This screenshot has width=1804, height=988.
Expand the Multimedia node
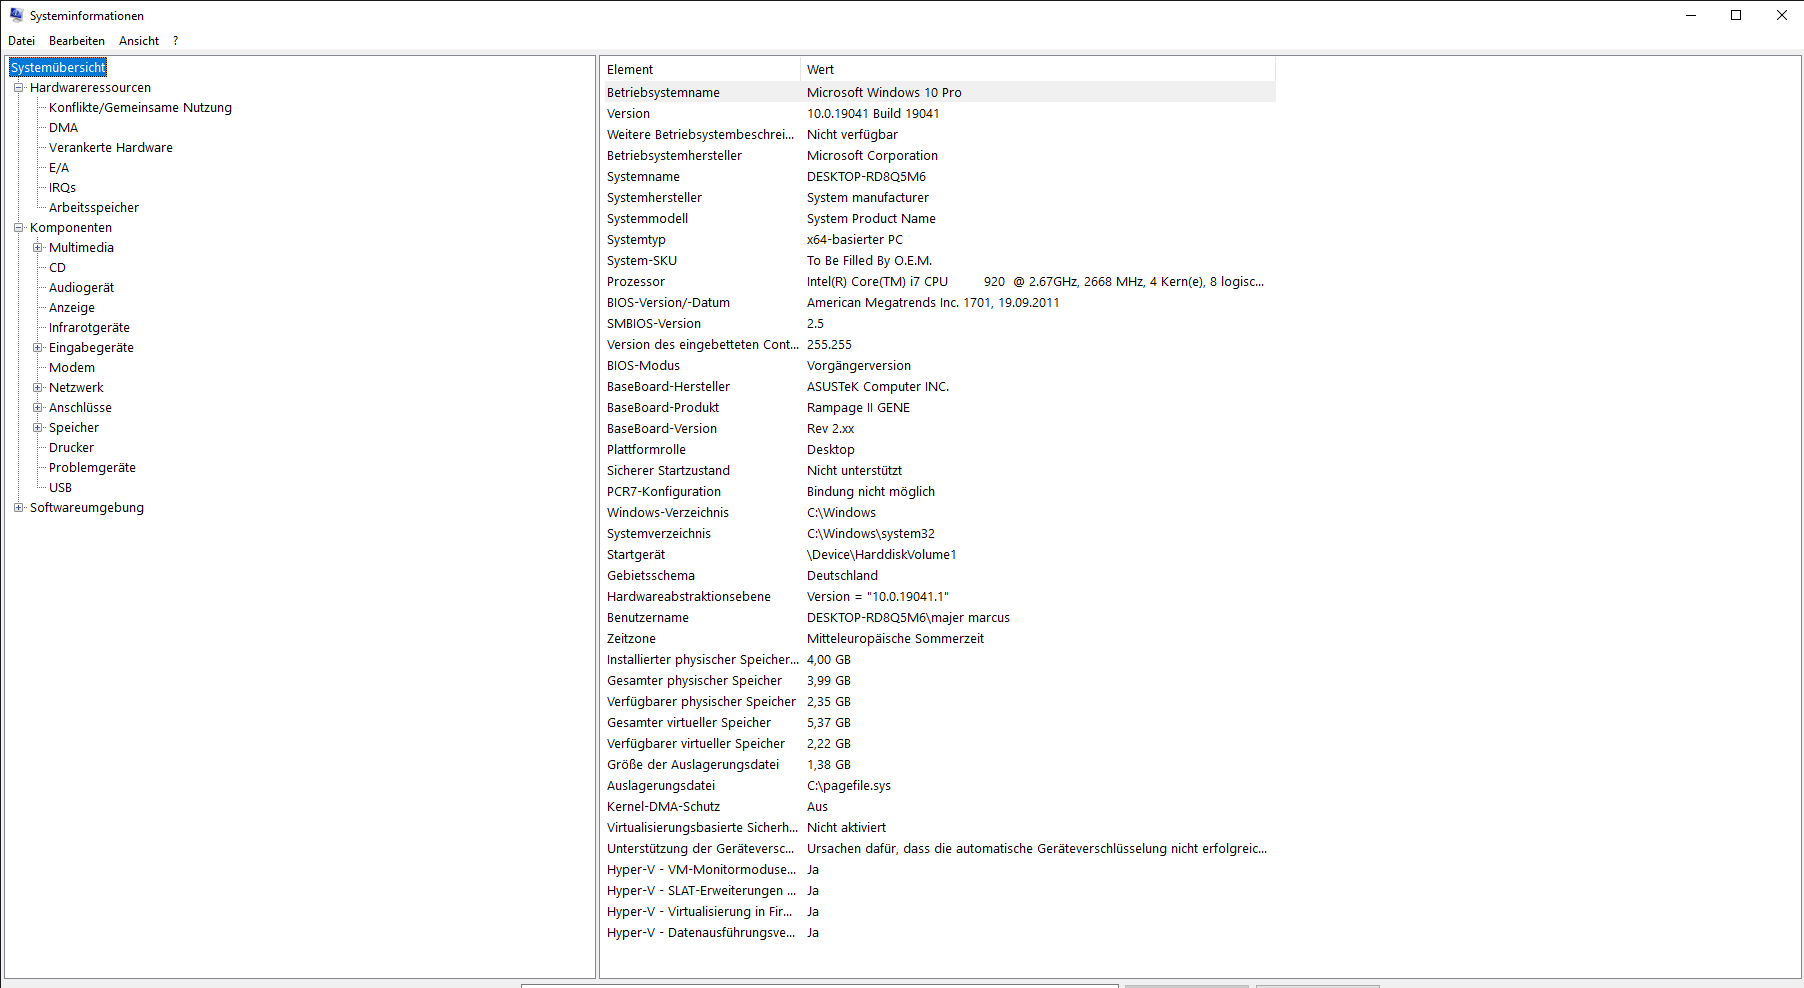(x=37, y=247)
